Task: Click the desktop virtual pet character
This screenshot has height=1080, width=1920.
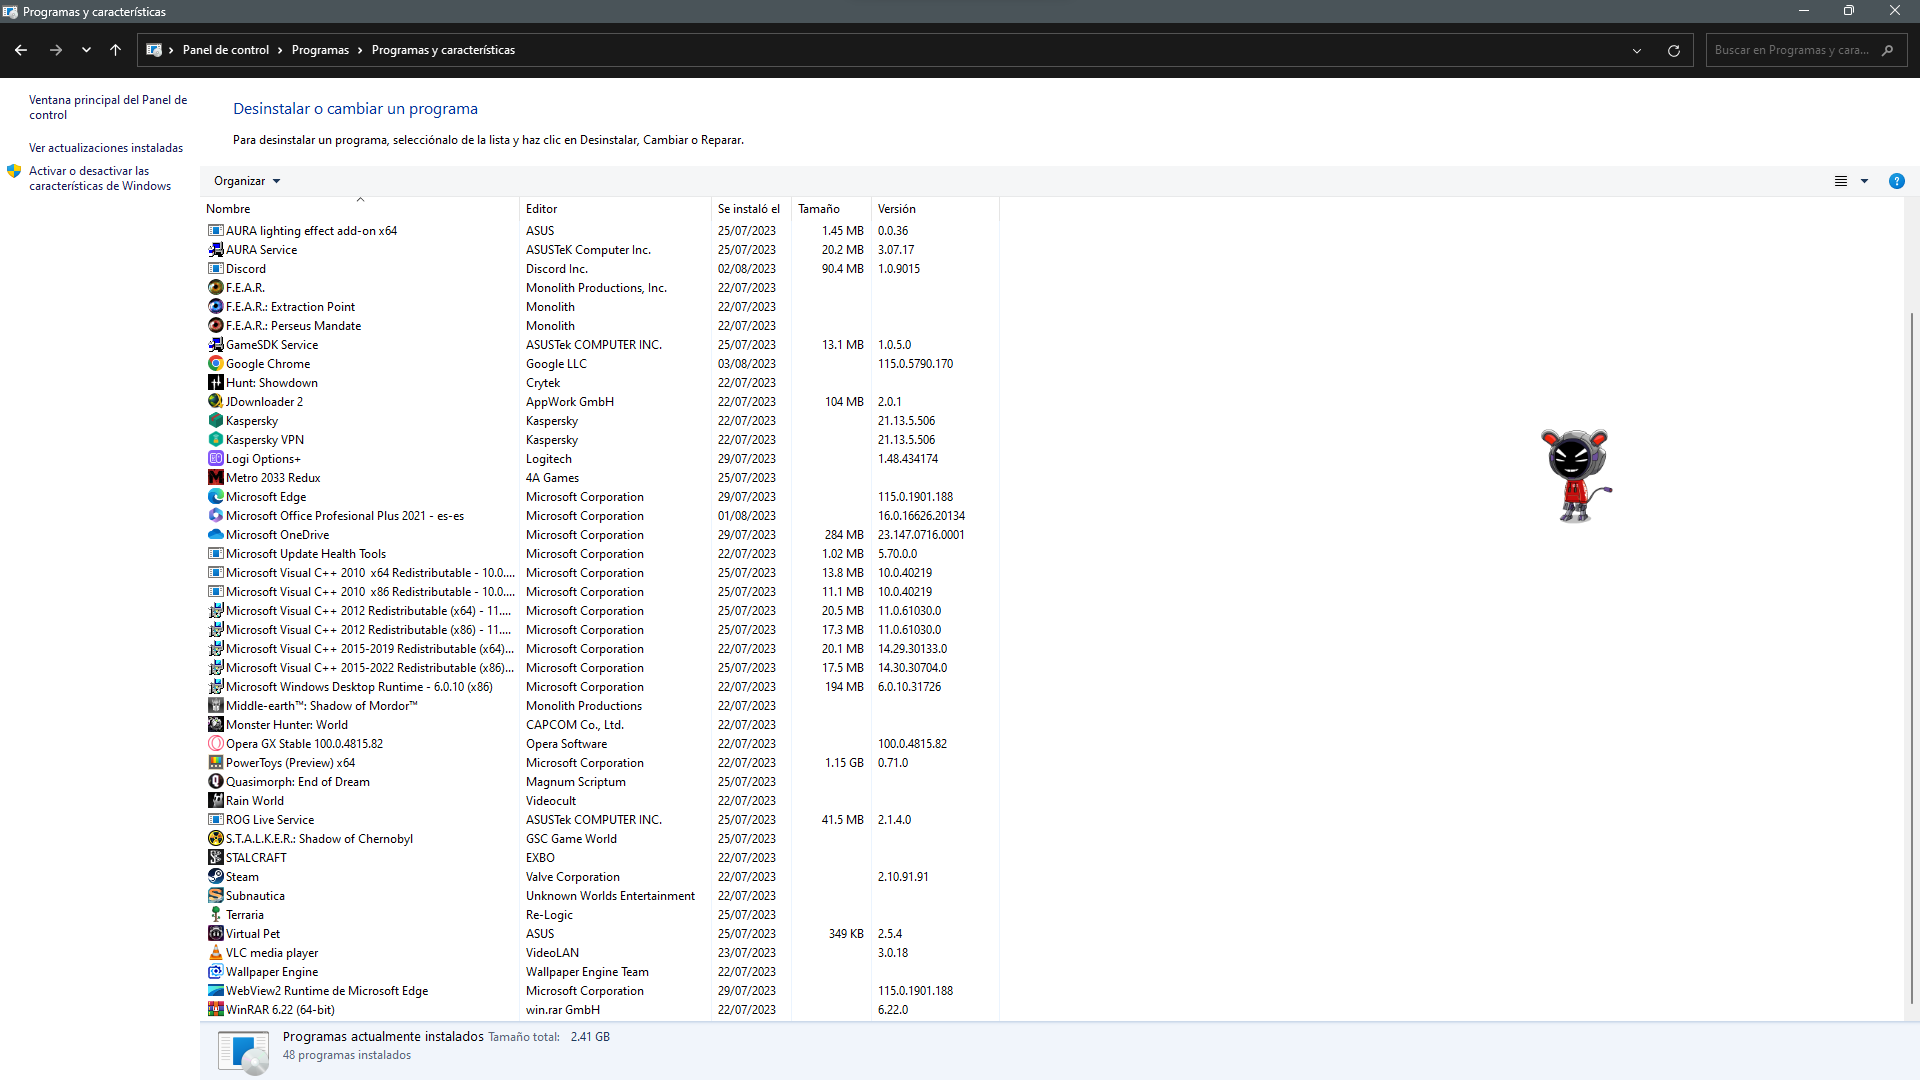Action: coord(1575,475)
